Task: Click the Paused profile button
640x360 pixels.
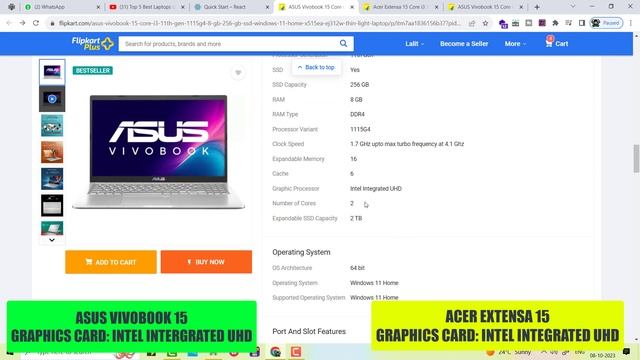Action: 607,23
